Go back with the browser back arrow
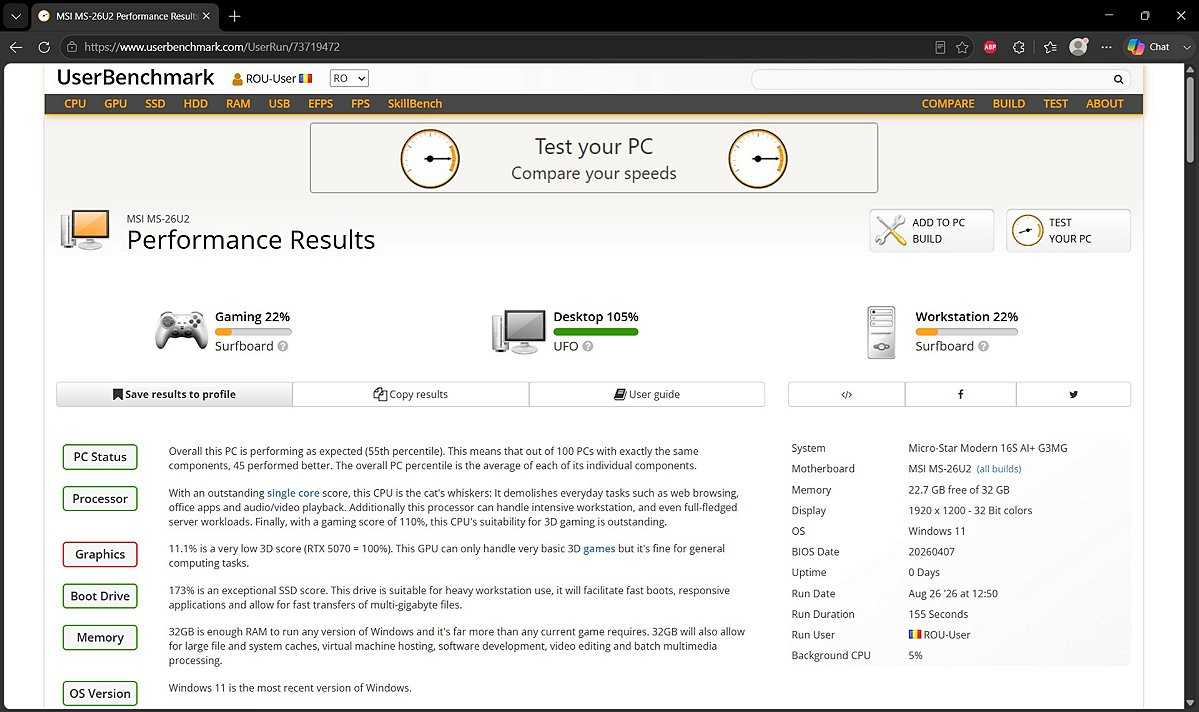 pyautogui.click(x=16, y=47)
